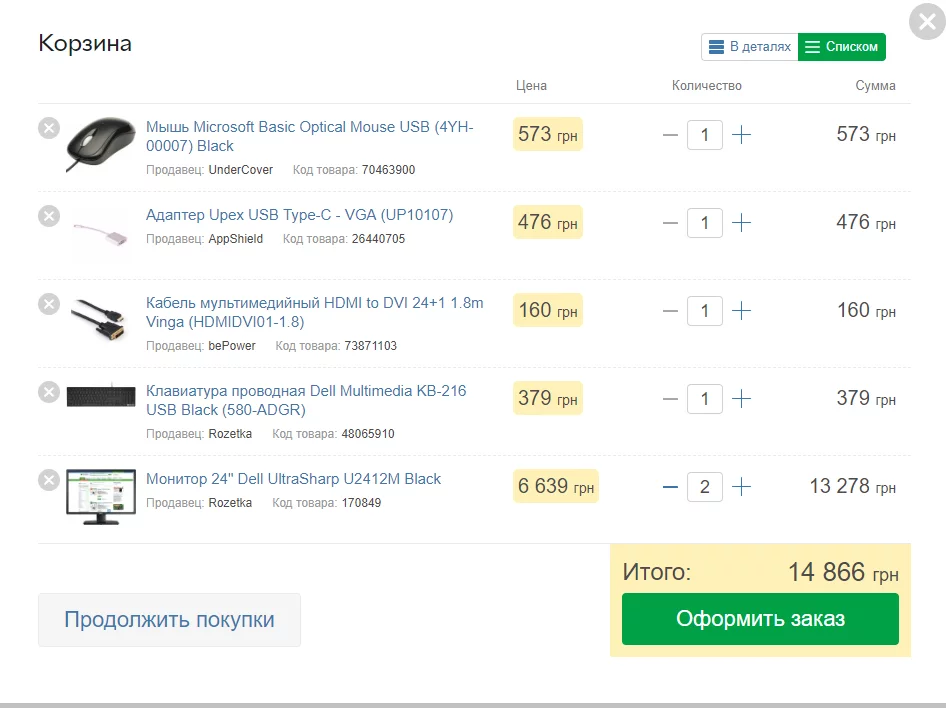
Task: Open the Upex USB Type-C adapter link
Action: [299, 215]
